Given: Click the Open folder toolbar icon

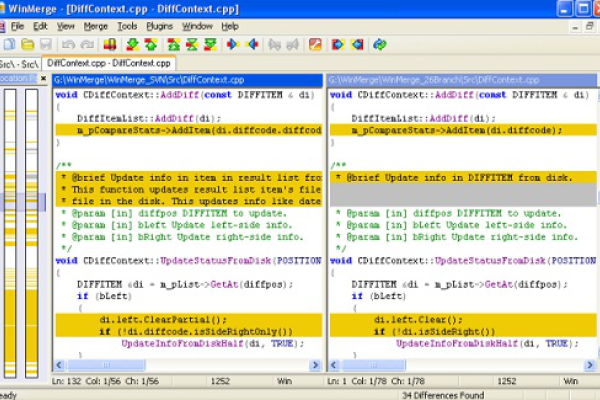Looking at the screenshot, I should (26, 45).
